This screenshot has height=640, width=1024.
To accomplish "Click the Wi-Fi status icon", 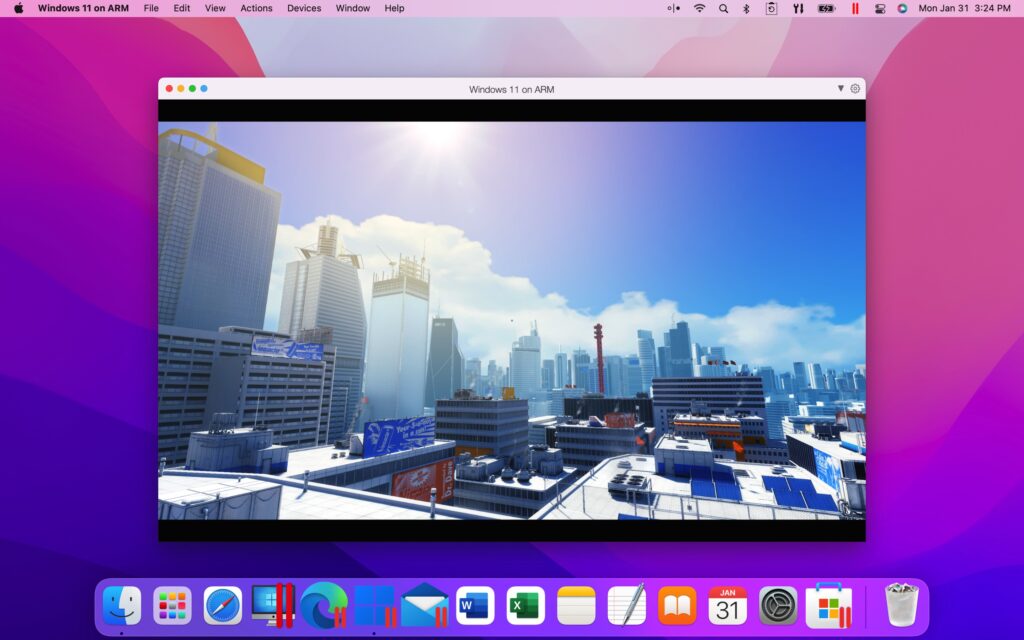I will tap(699, 8).
